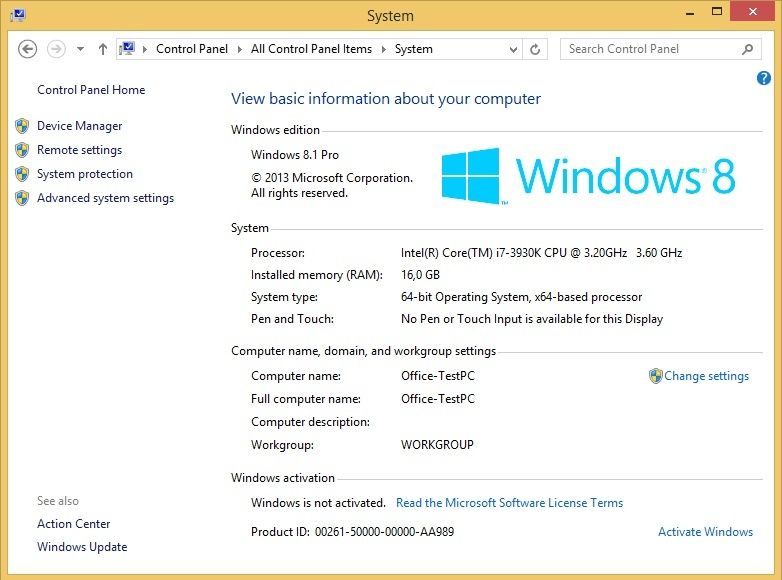The width and height of the screenshot is (782, 580).
Task: Open System protection
Action: (x=85, y=174)
